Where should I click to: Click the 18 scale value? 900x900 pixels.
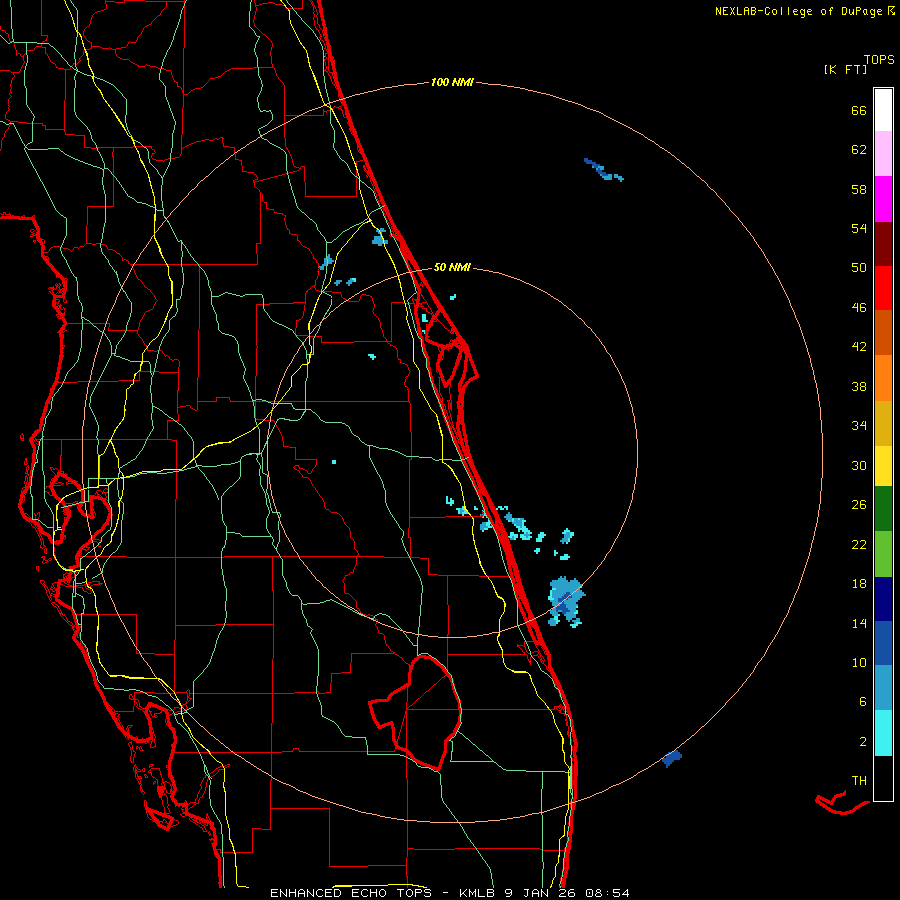(859, 584)
